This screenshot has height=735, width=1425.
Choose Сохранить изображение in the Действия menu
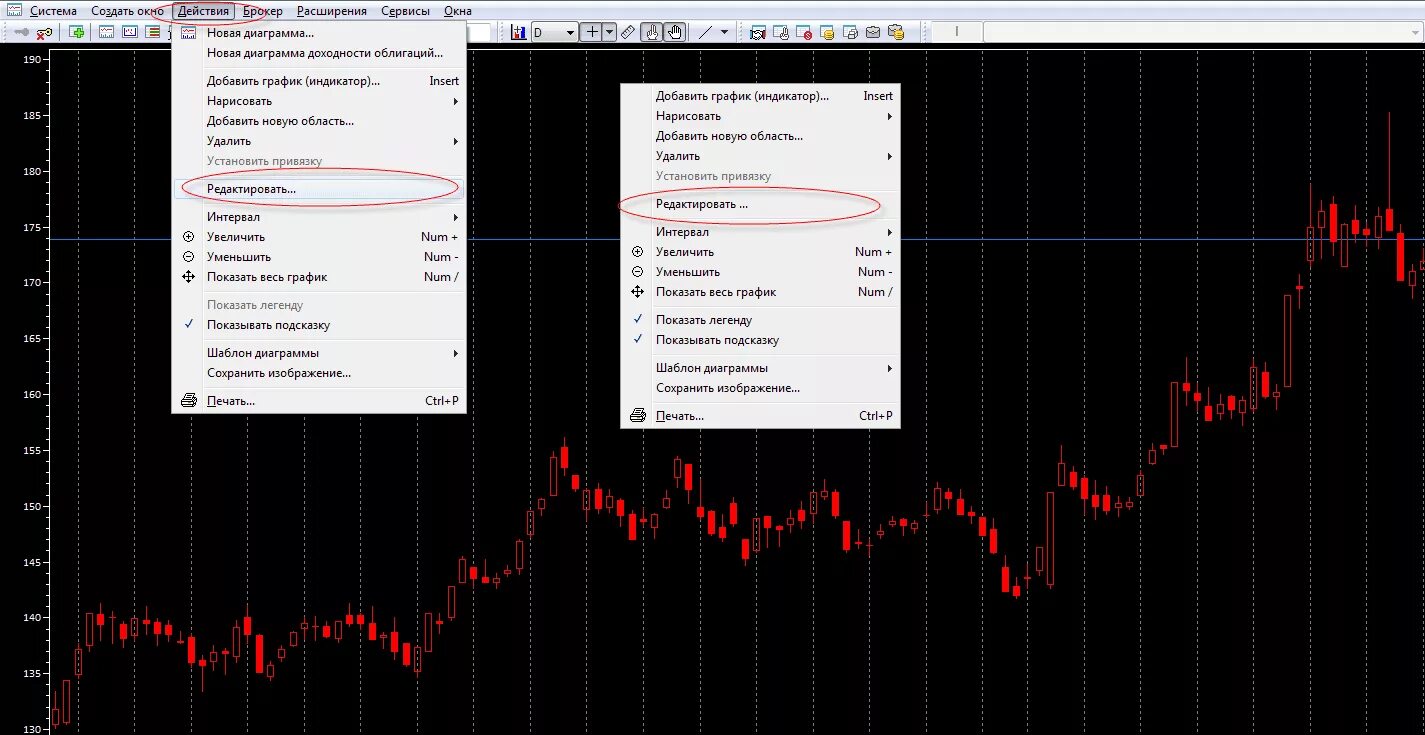coord(318,373)
